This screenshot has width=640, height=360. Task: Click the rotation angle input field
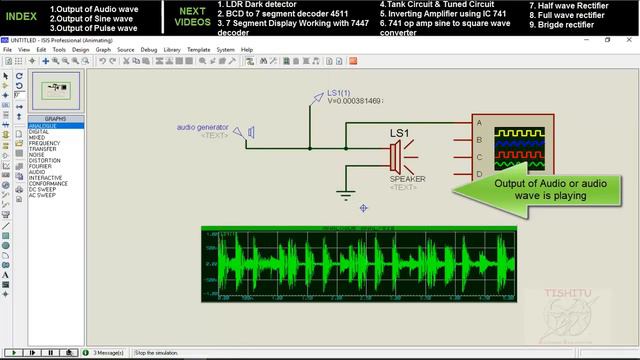tap(19, 95)
